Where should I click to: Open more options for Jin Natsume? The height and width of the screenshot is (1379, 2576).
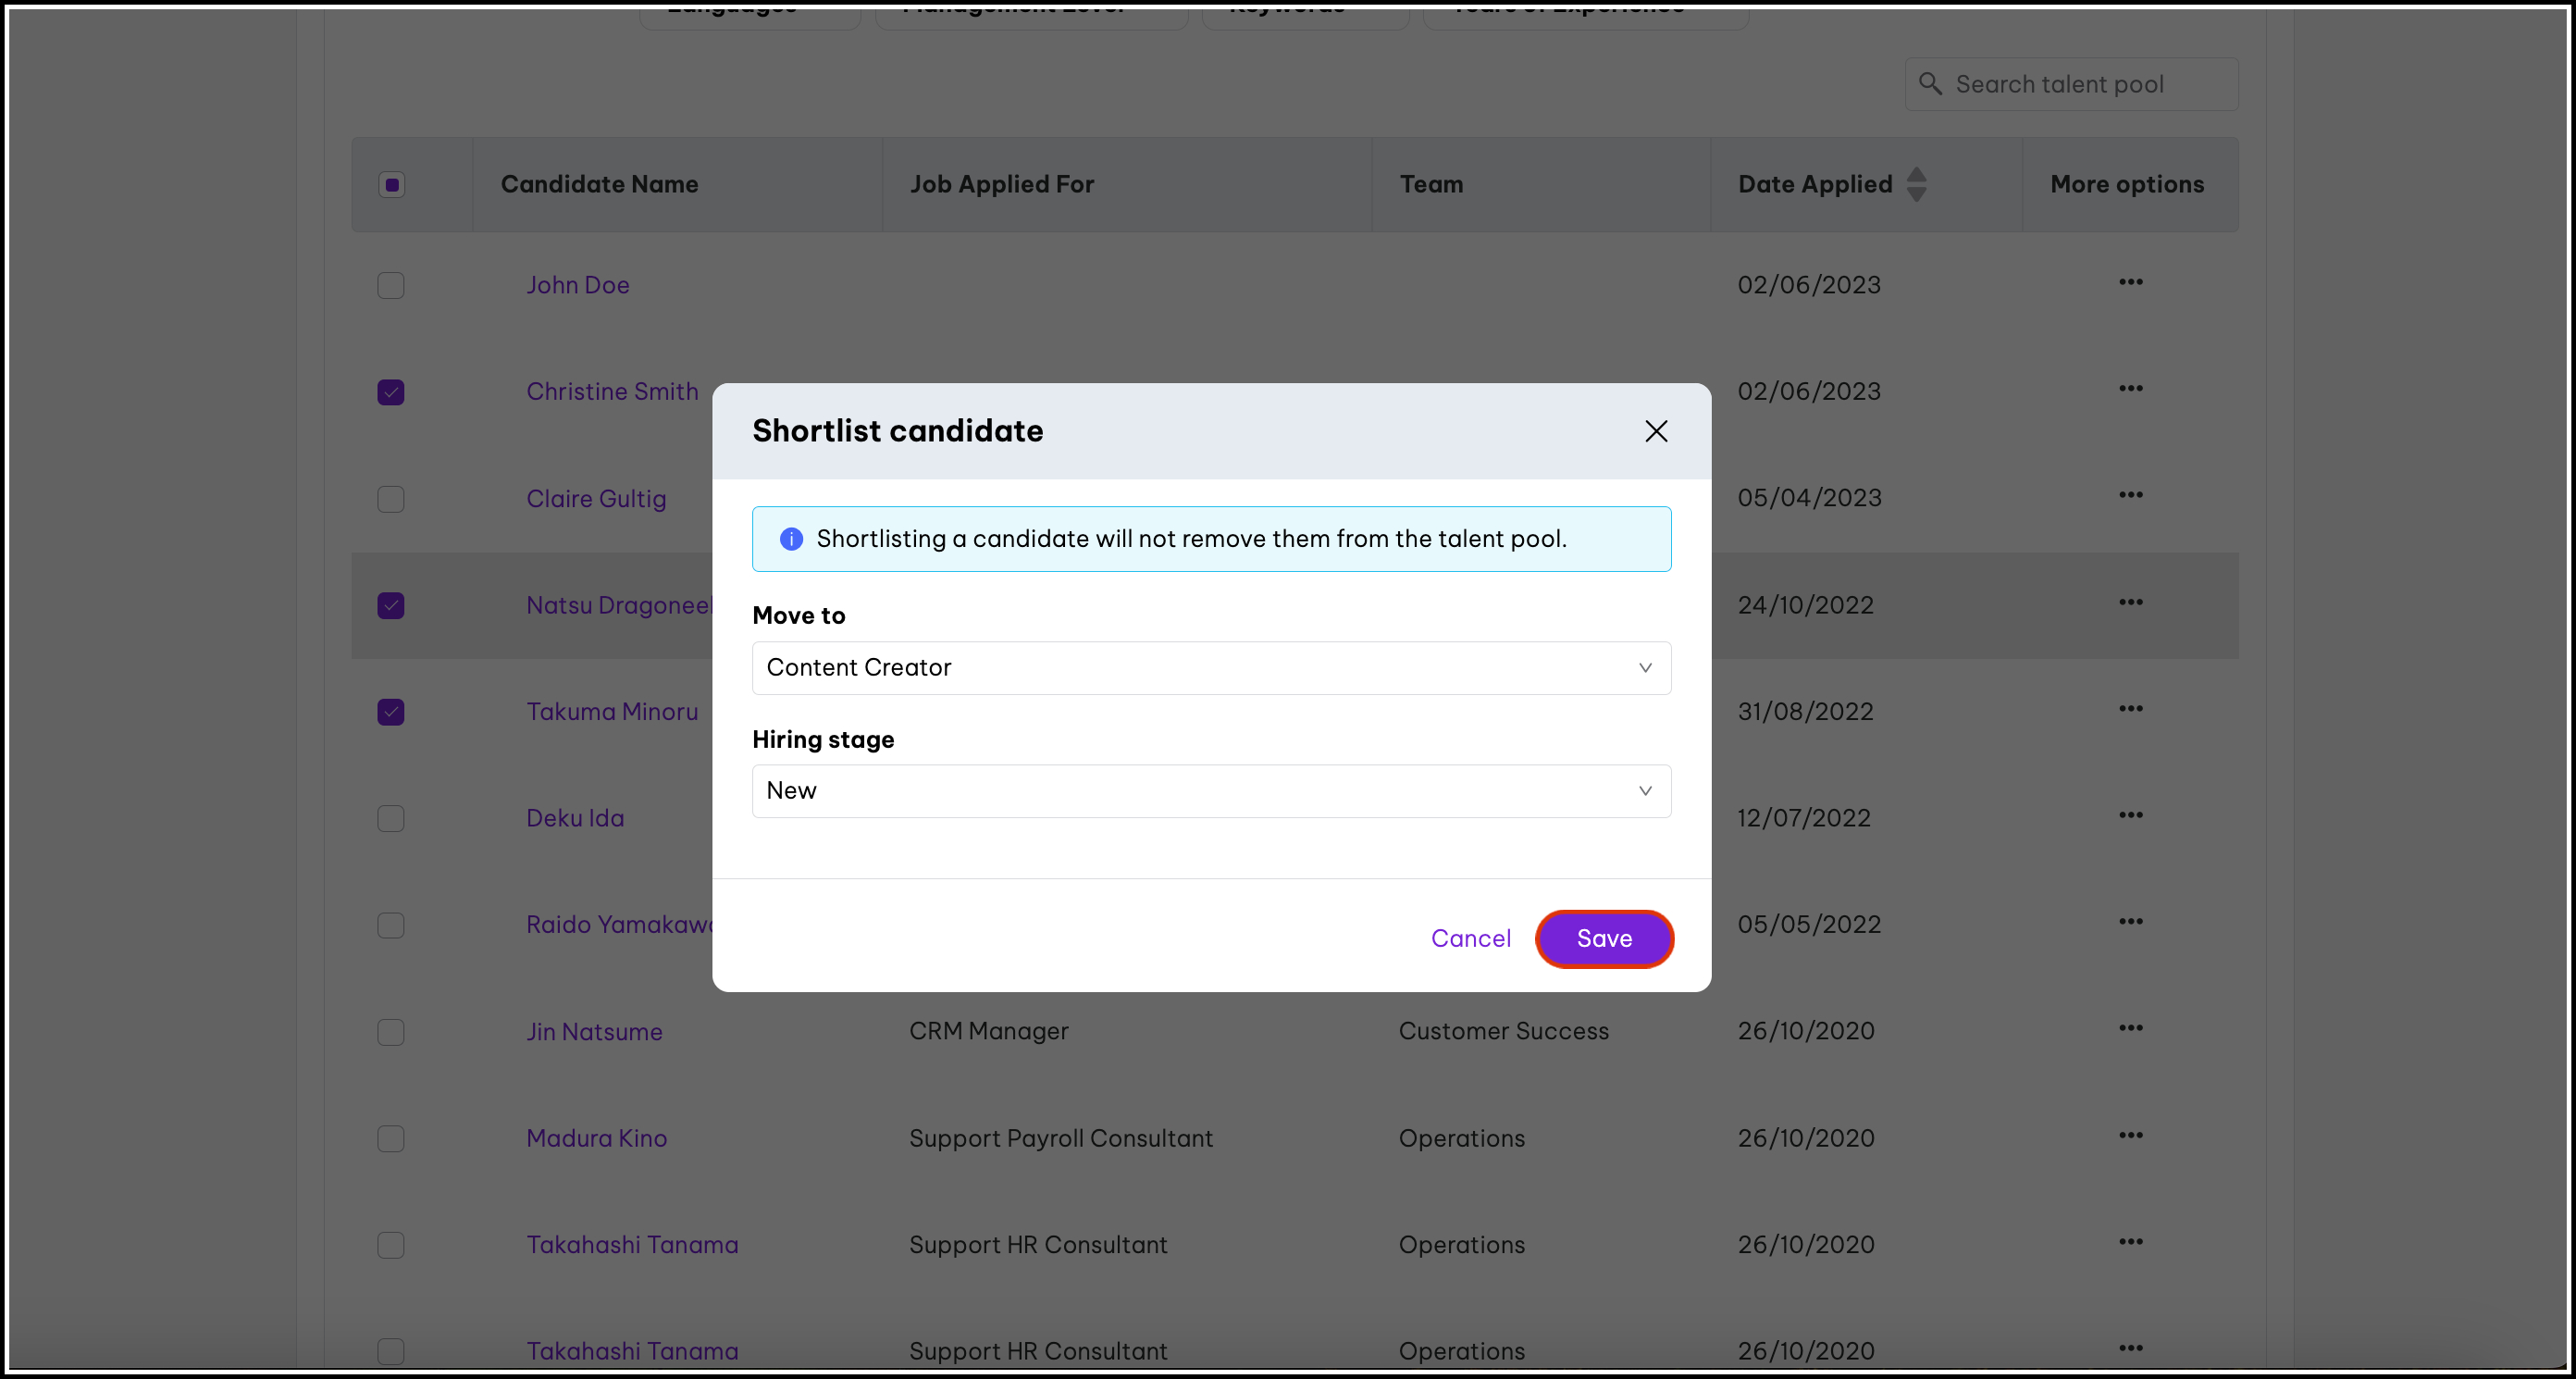(2130, 1028)
